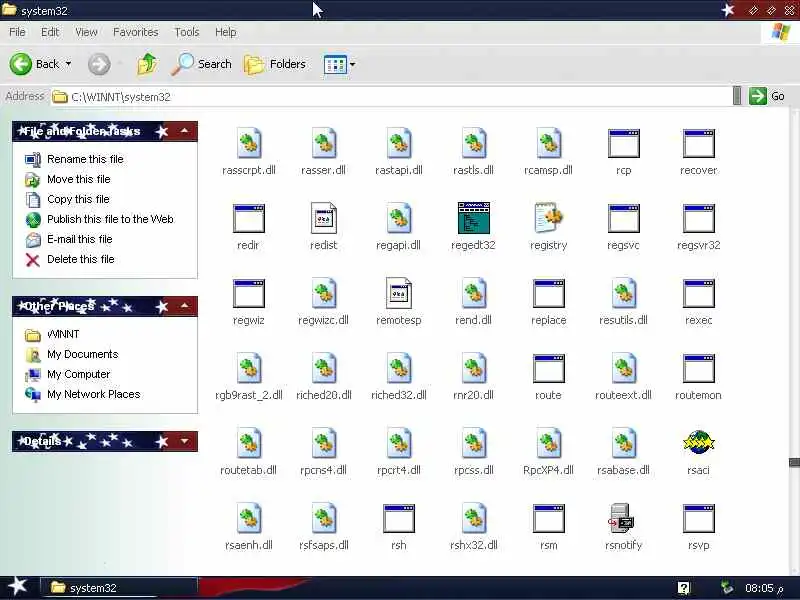
Task: Click the redist file icon
Action: [323, 218]
